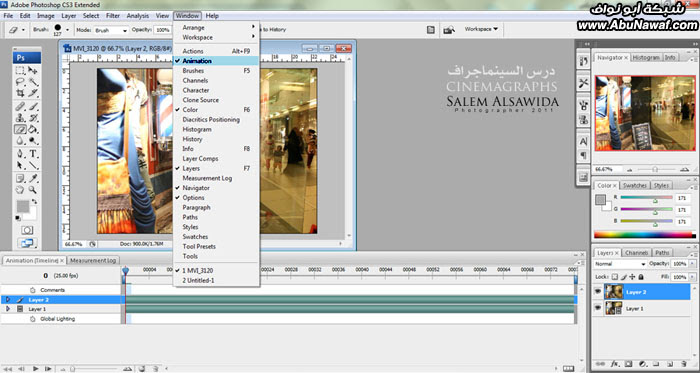Swap foreground and background colors
Screen dimensions: 700x373
click(x=34, y=202)
